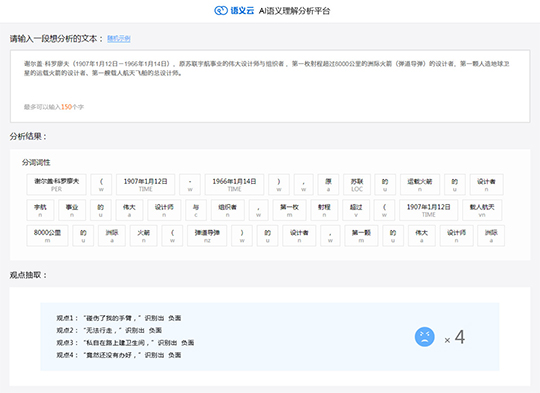Click the 火箭 token
The height and width of the screenshot is (393, 540).
144,236
